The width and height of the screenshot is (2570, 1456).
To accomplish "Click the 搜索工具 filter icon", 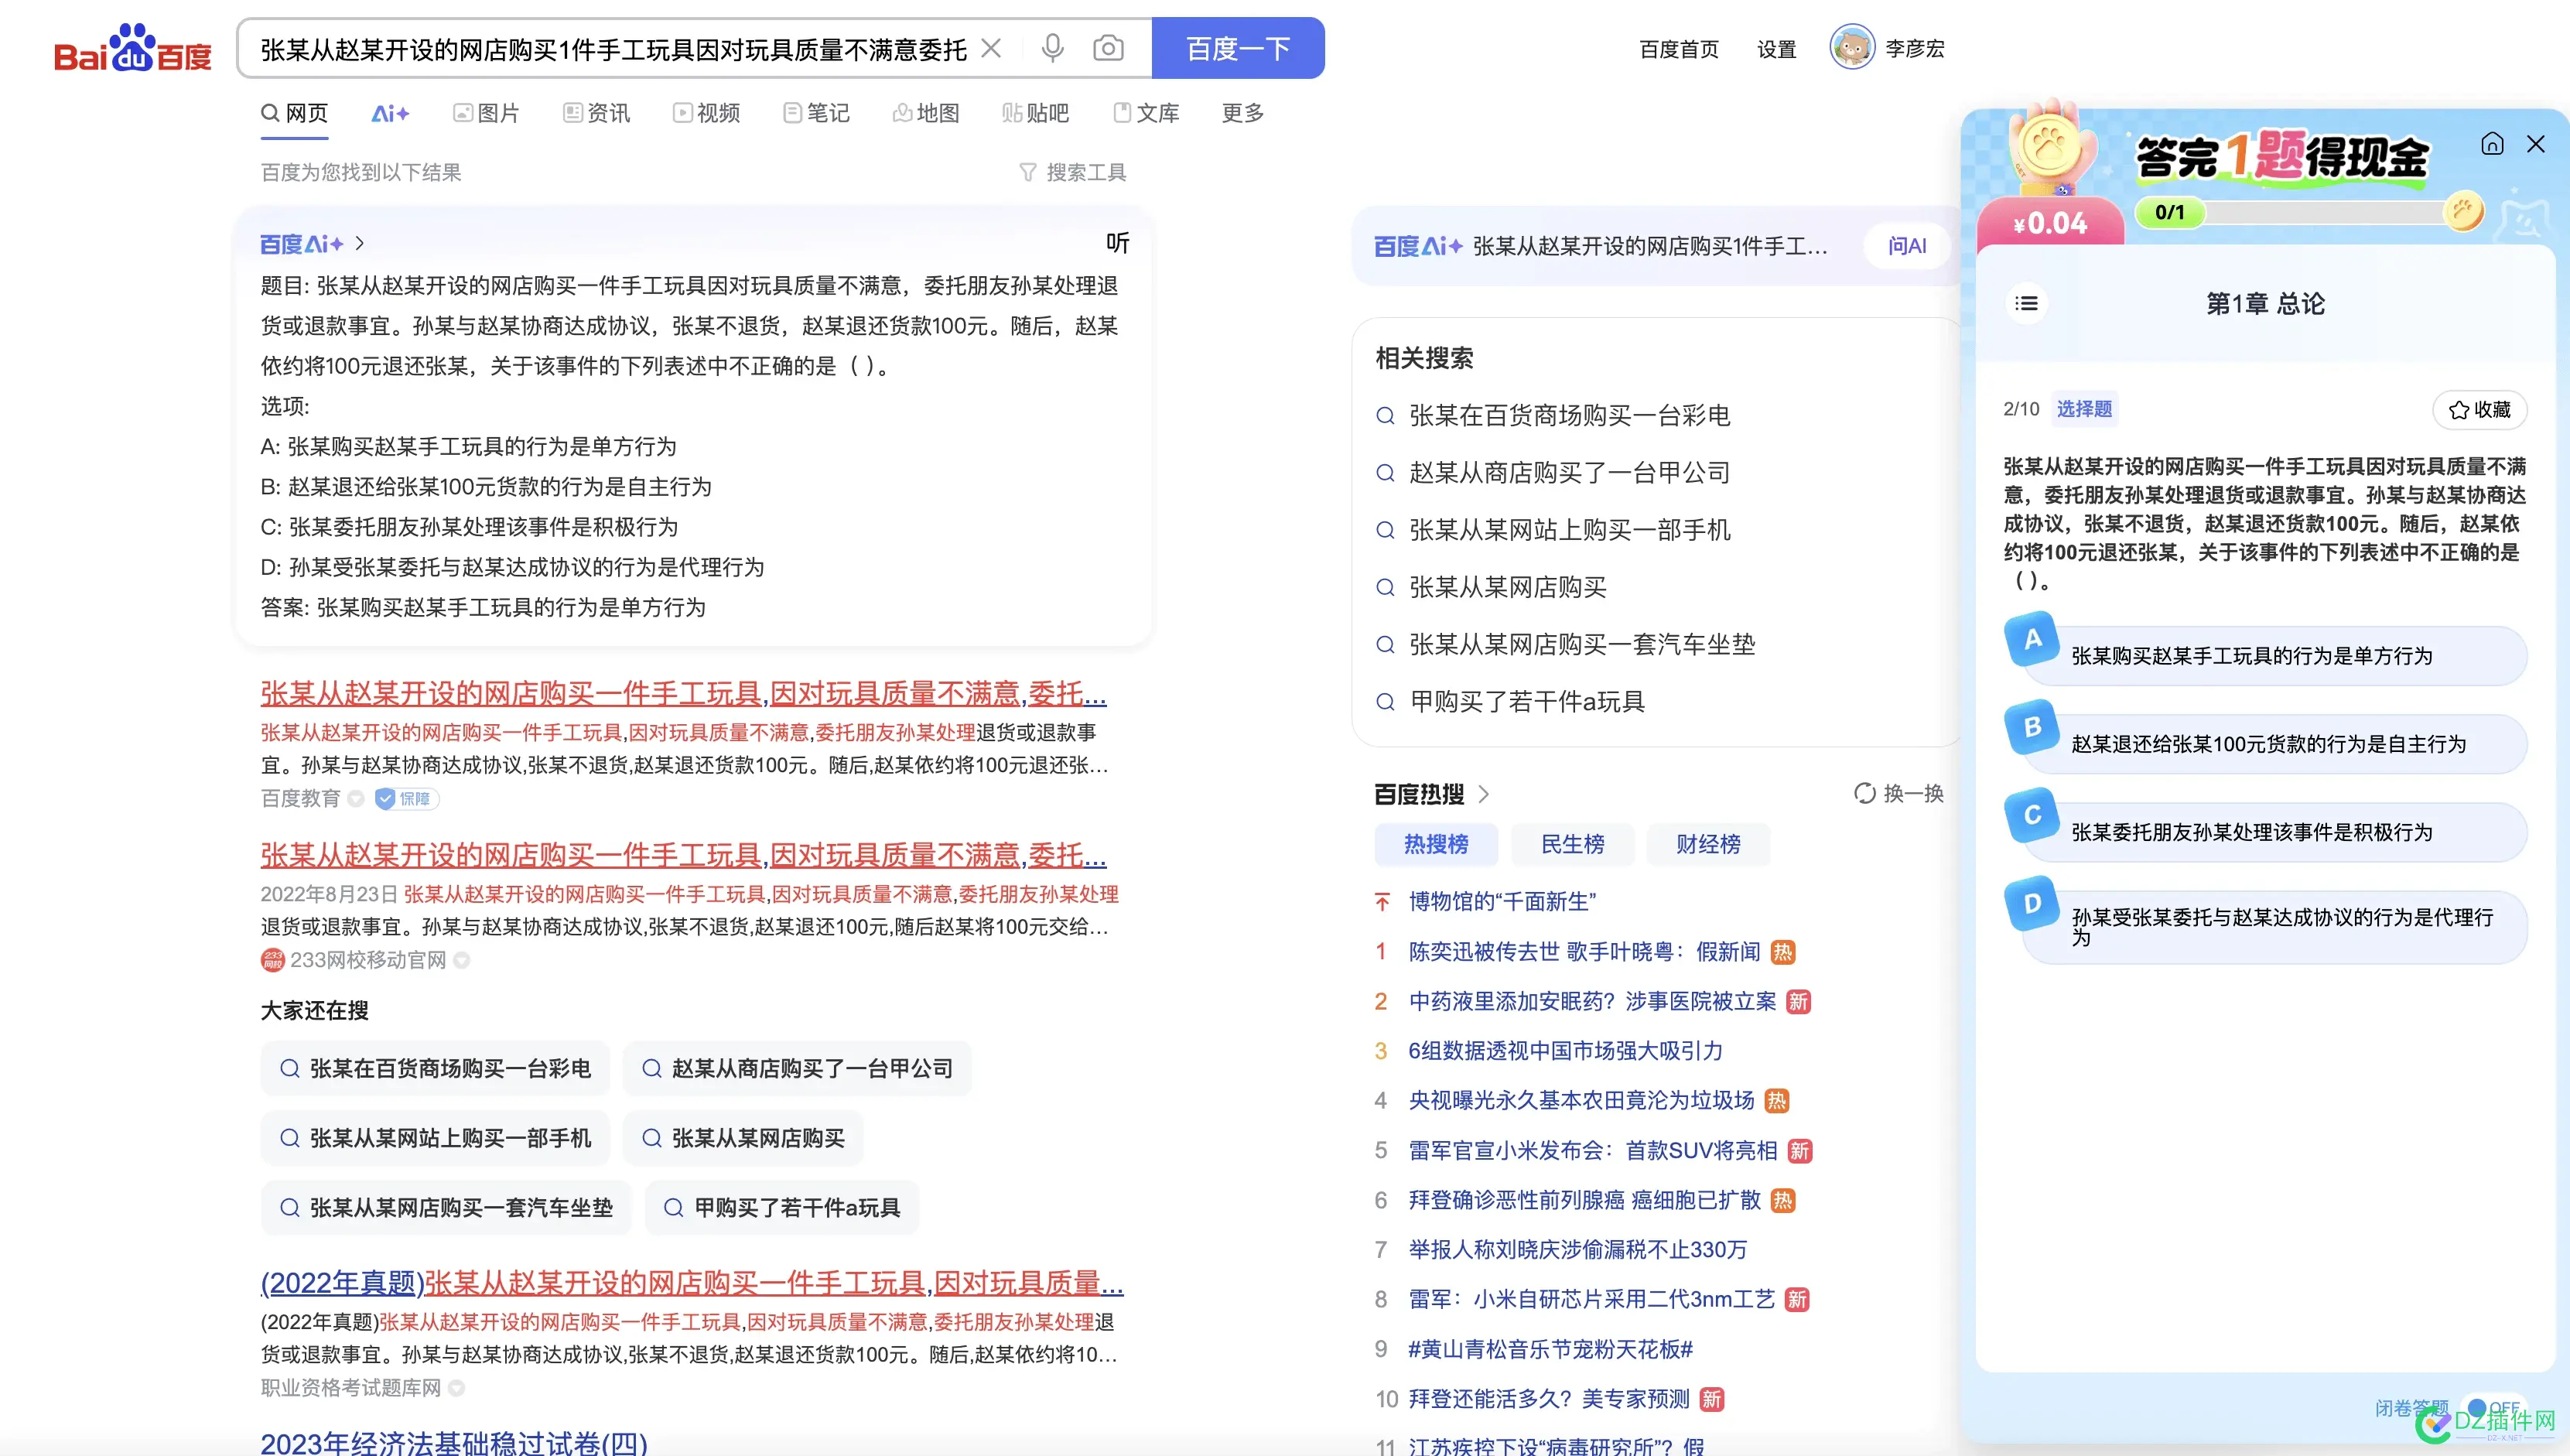I will tap(1027, 172).
